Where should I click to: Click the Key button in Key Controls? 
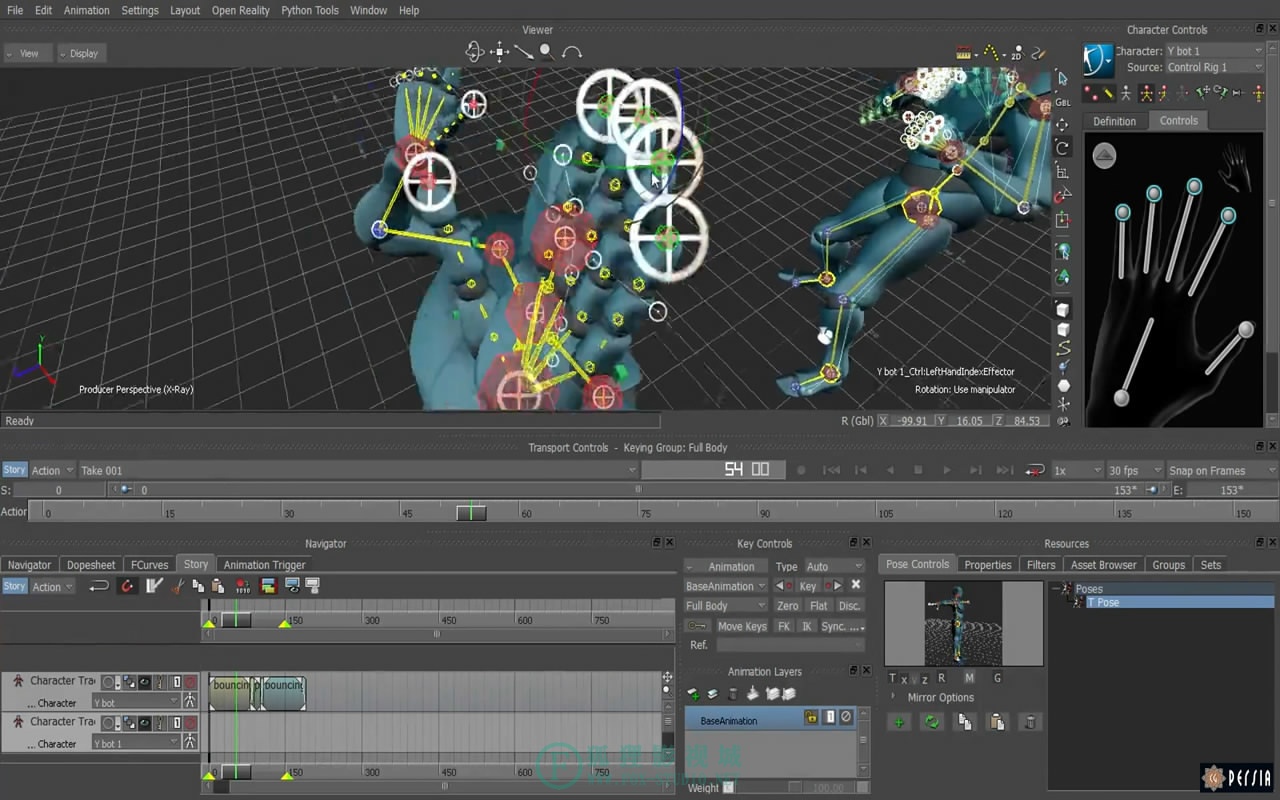pyautogui.click(x=808, y=586)
